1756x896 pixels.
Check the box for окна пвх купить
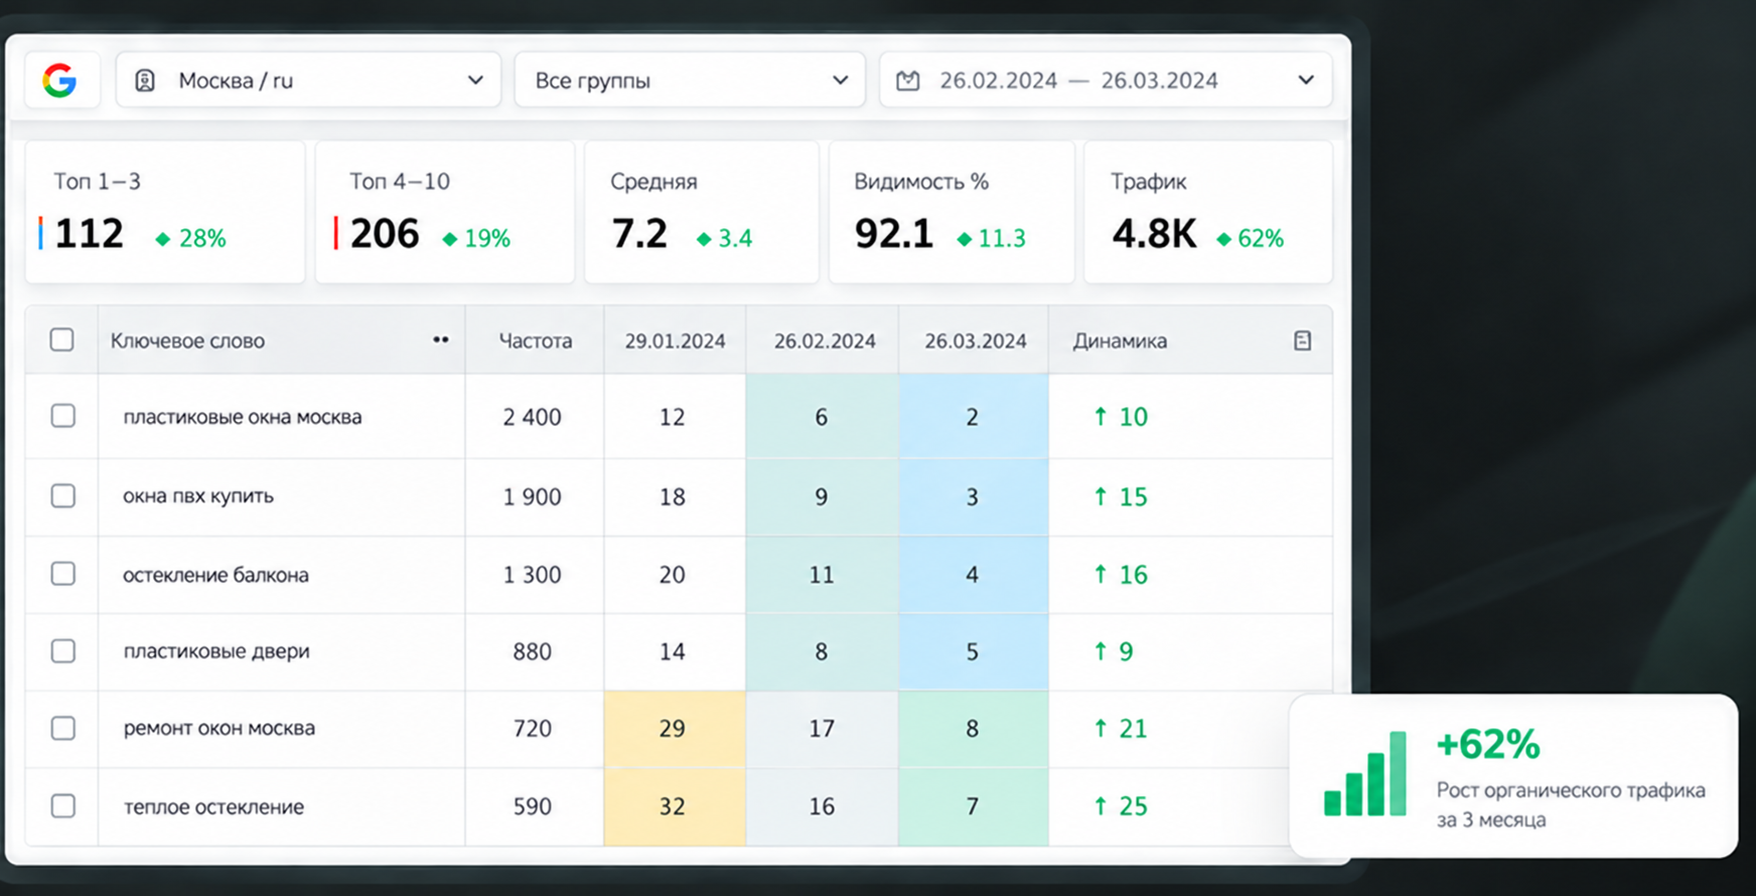[x=63, y=496]
